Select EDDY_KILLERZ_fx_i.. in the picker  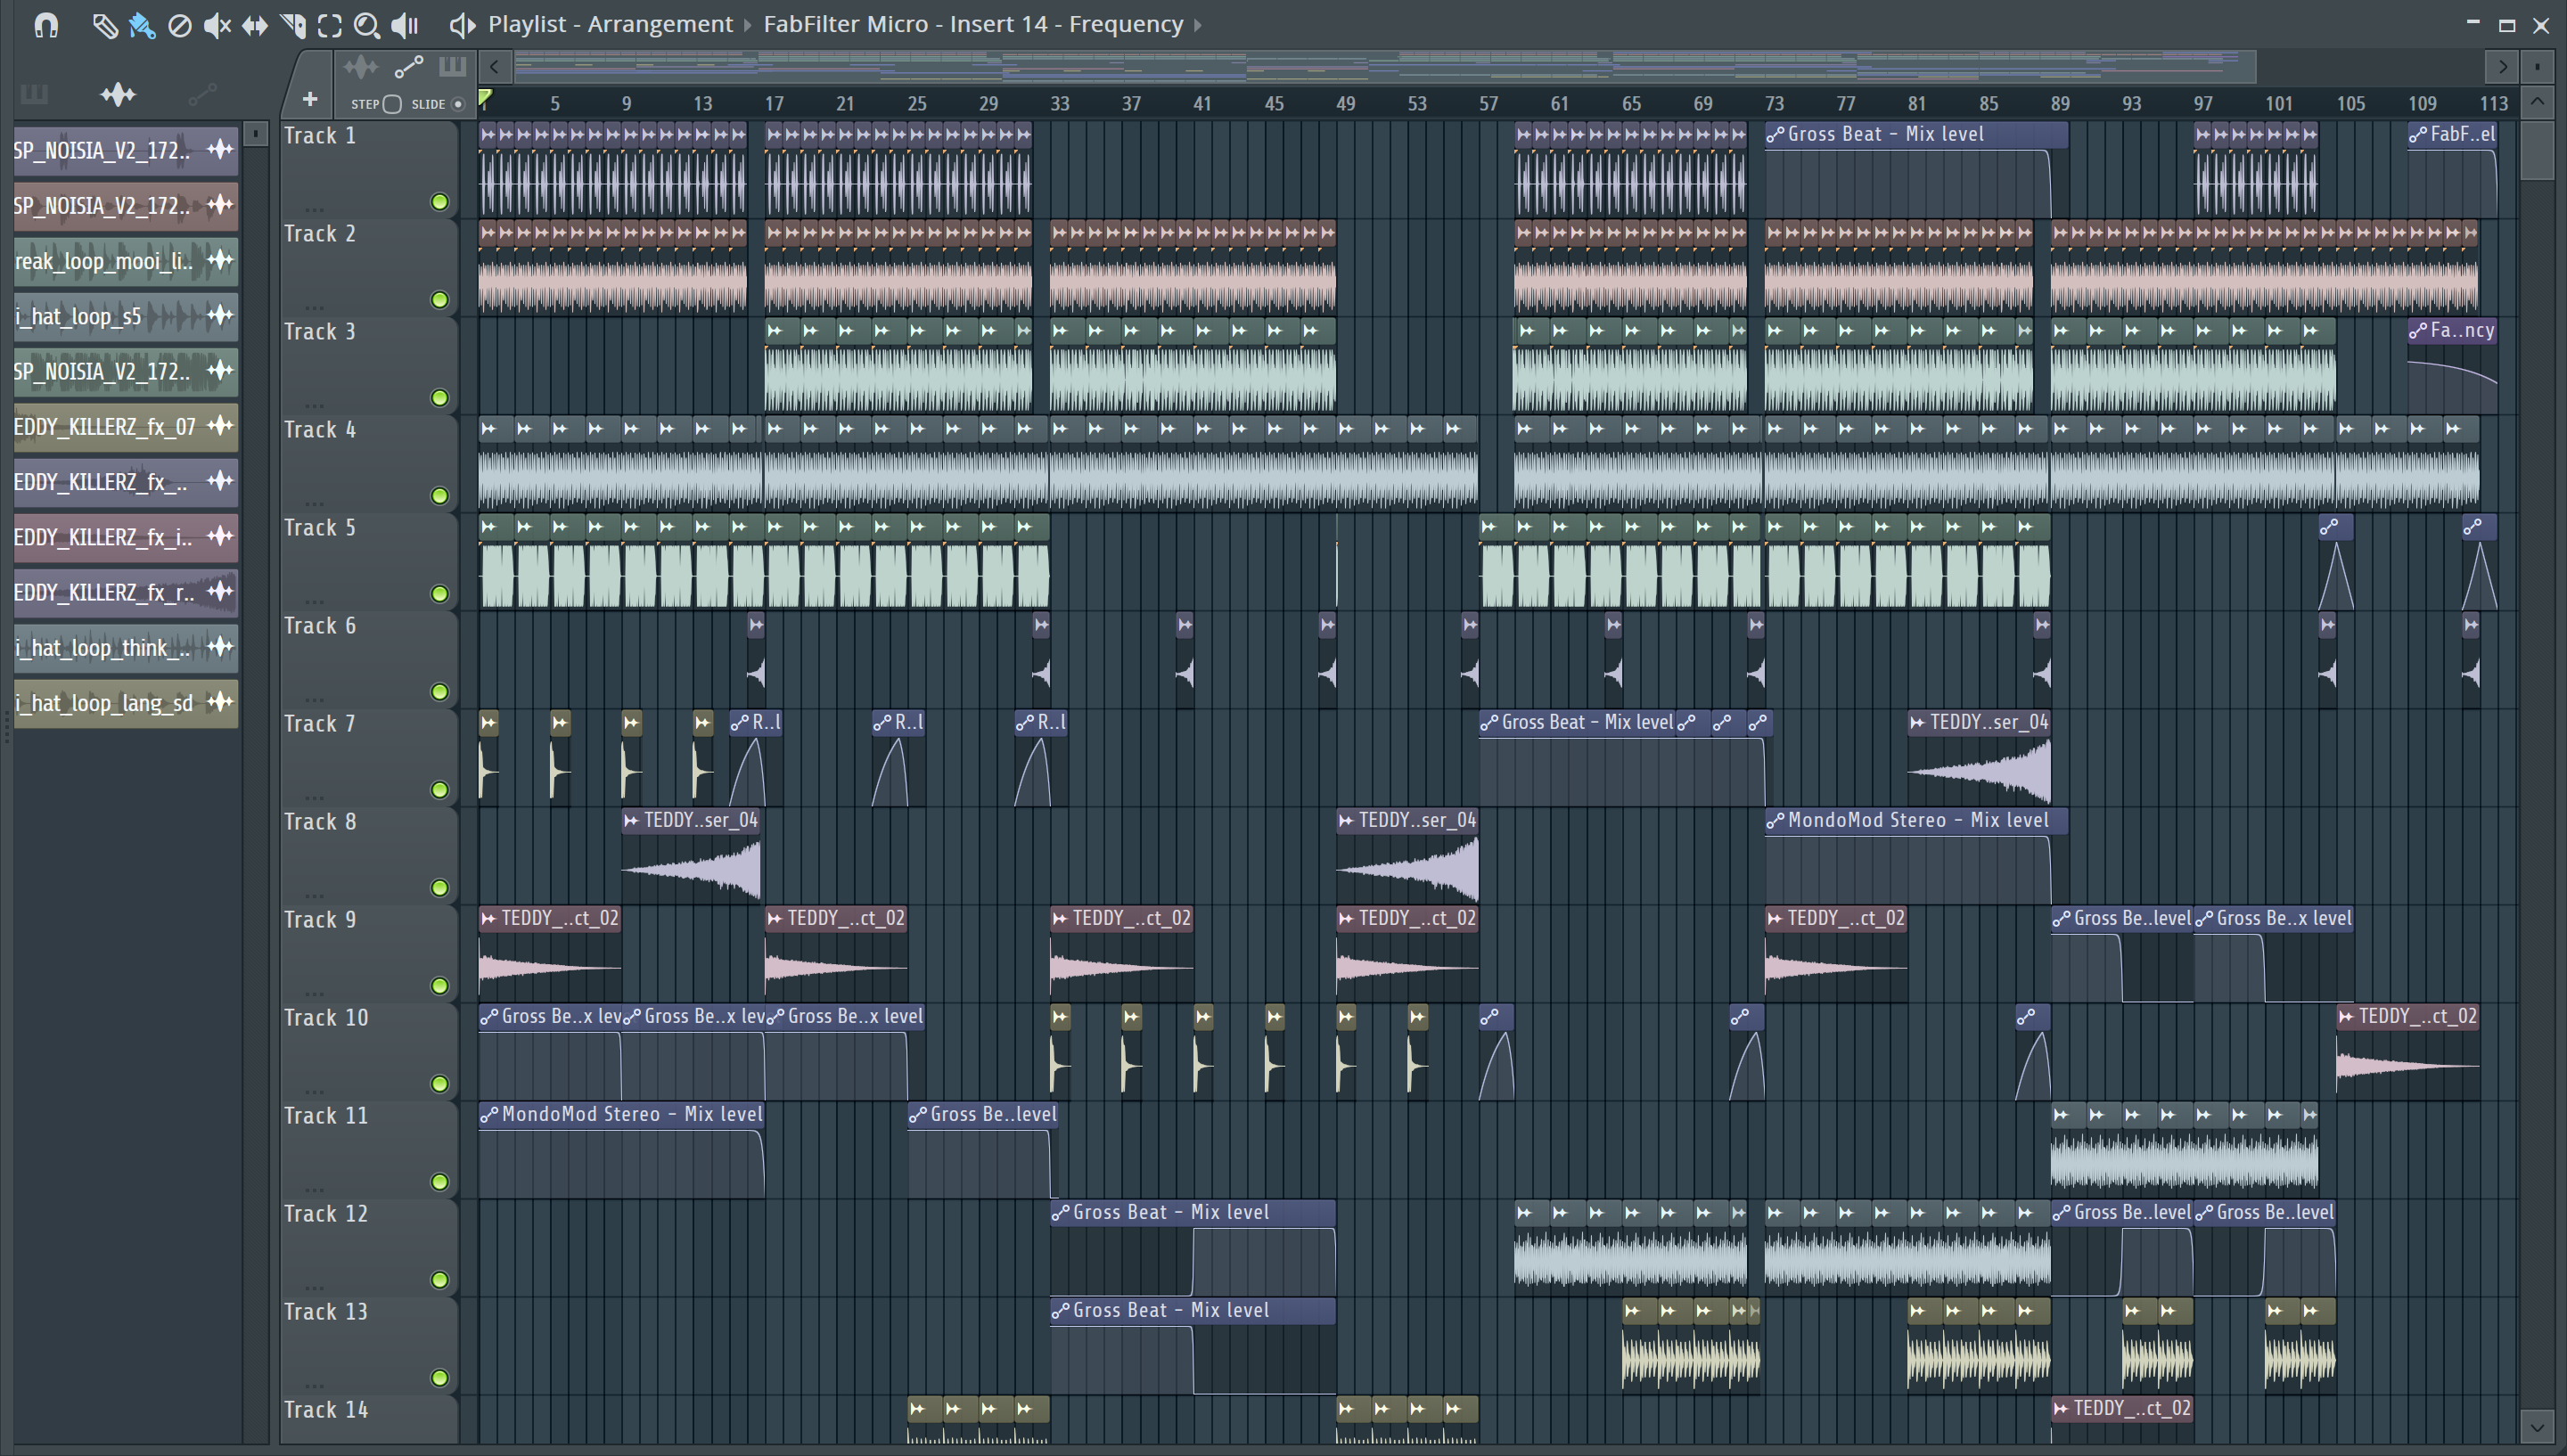click(x=125, y=537)
